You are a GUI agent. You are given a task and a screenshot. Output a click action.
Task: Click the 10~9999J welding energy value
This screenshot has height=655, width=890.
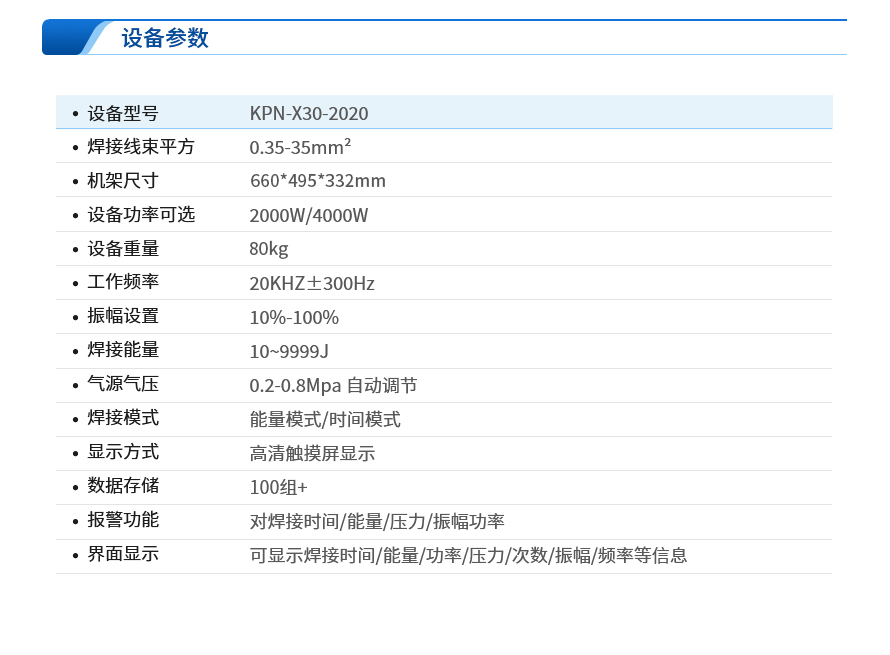coord(289,351)
